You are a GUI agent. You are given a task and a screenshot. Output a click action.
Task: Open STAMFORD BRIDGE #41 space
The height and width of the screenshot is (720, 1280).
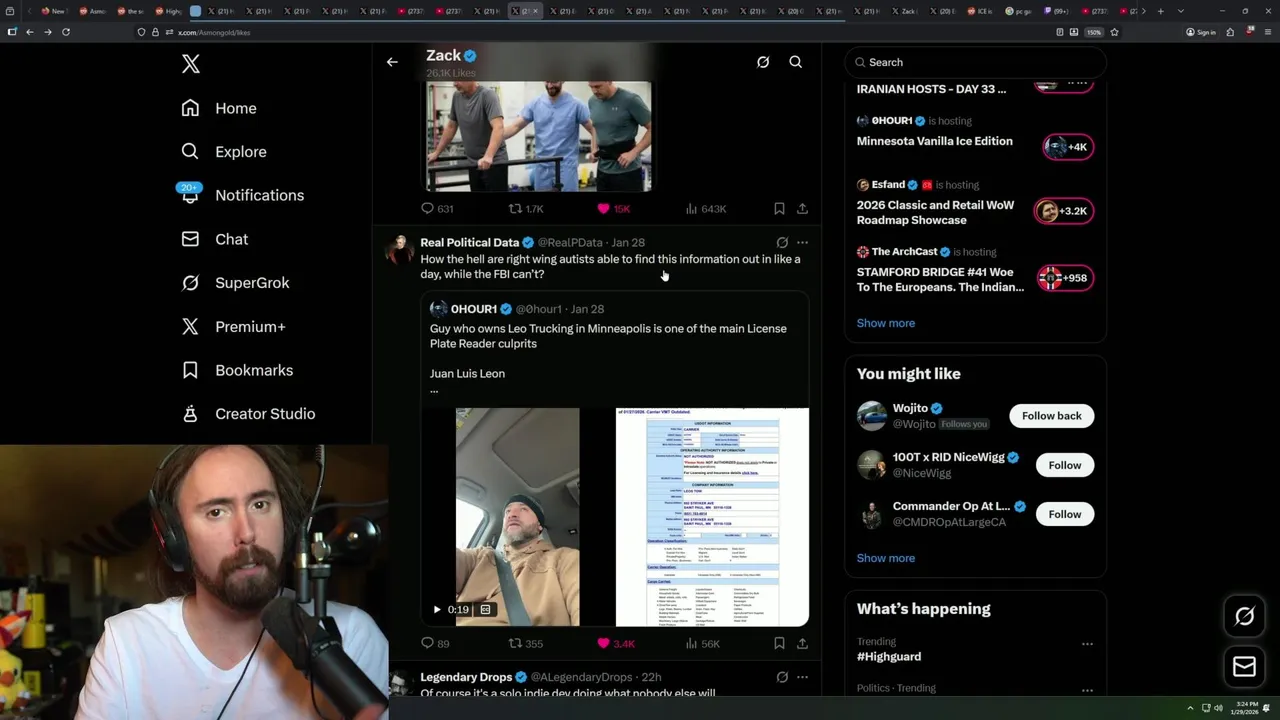(x=940, y=279)
